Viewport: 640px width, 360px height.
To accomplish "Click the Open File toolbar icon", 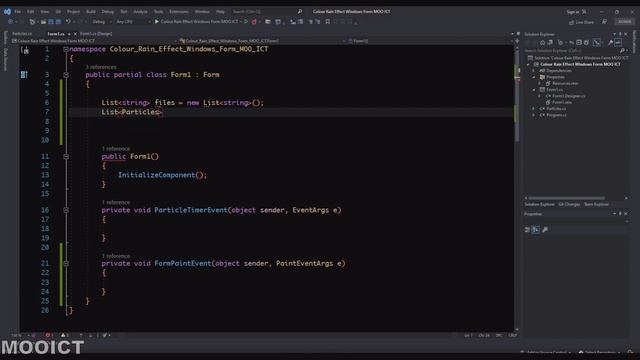I will coord(43,22).
